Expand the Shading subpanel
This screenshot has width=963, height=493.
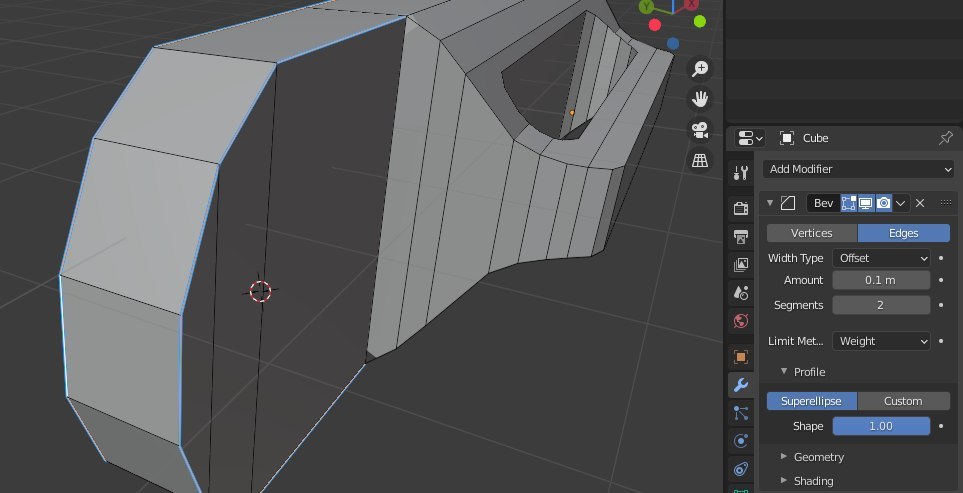pos(784,480)
